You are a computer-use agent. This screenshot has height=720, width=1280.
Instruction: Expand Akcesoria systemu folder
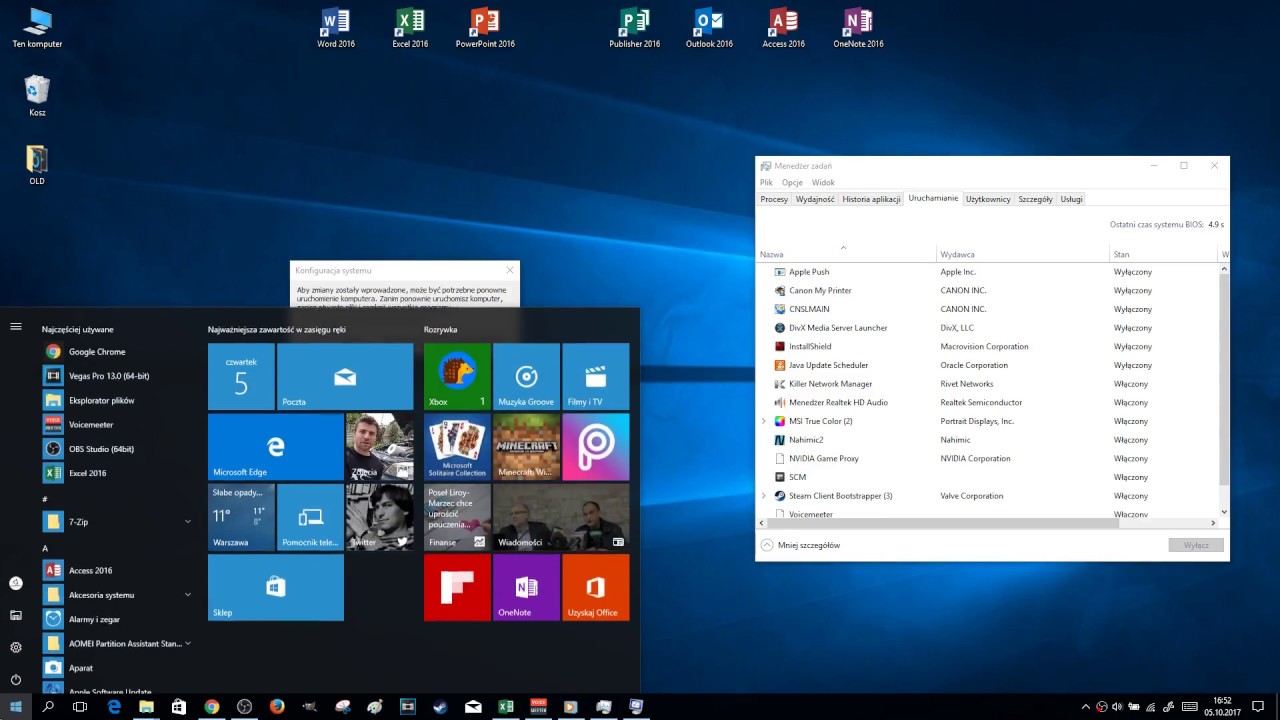point(118,595)
